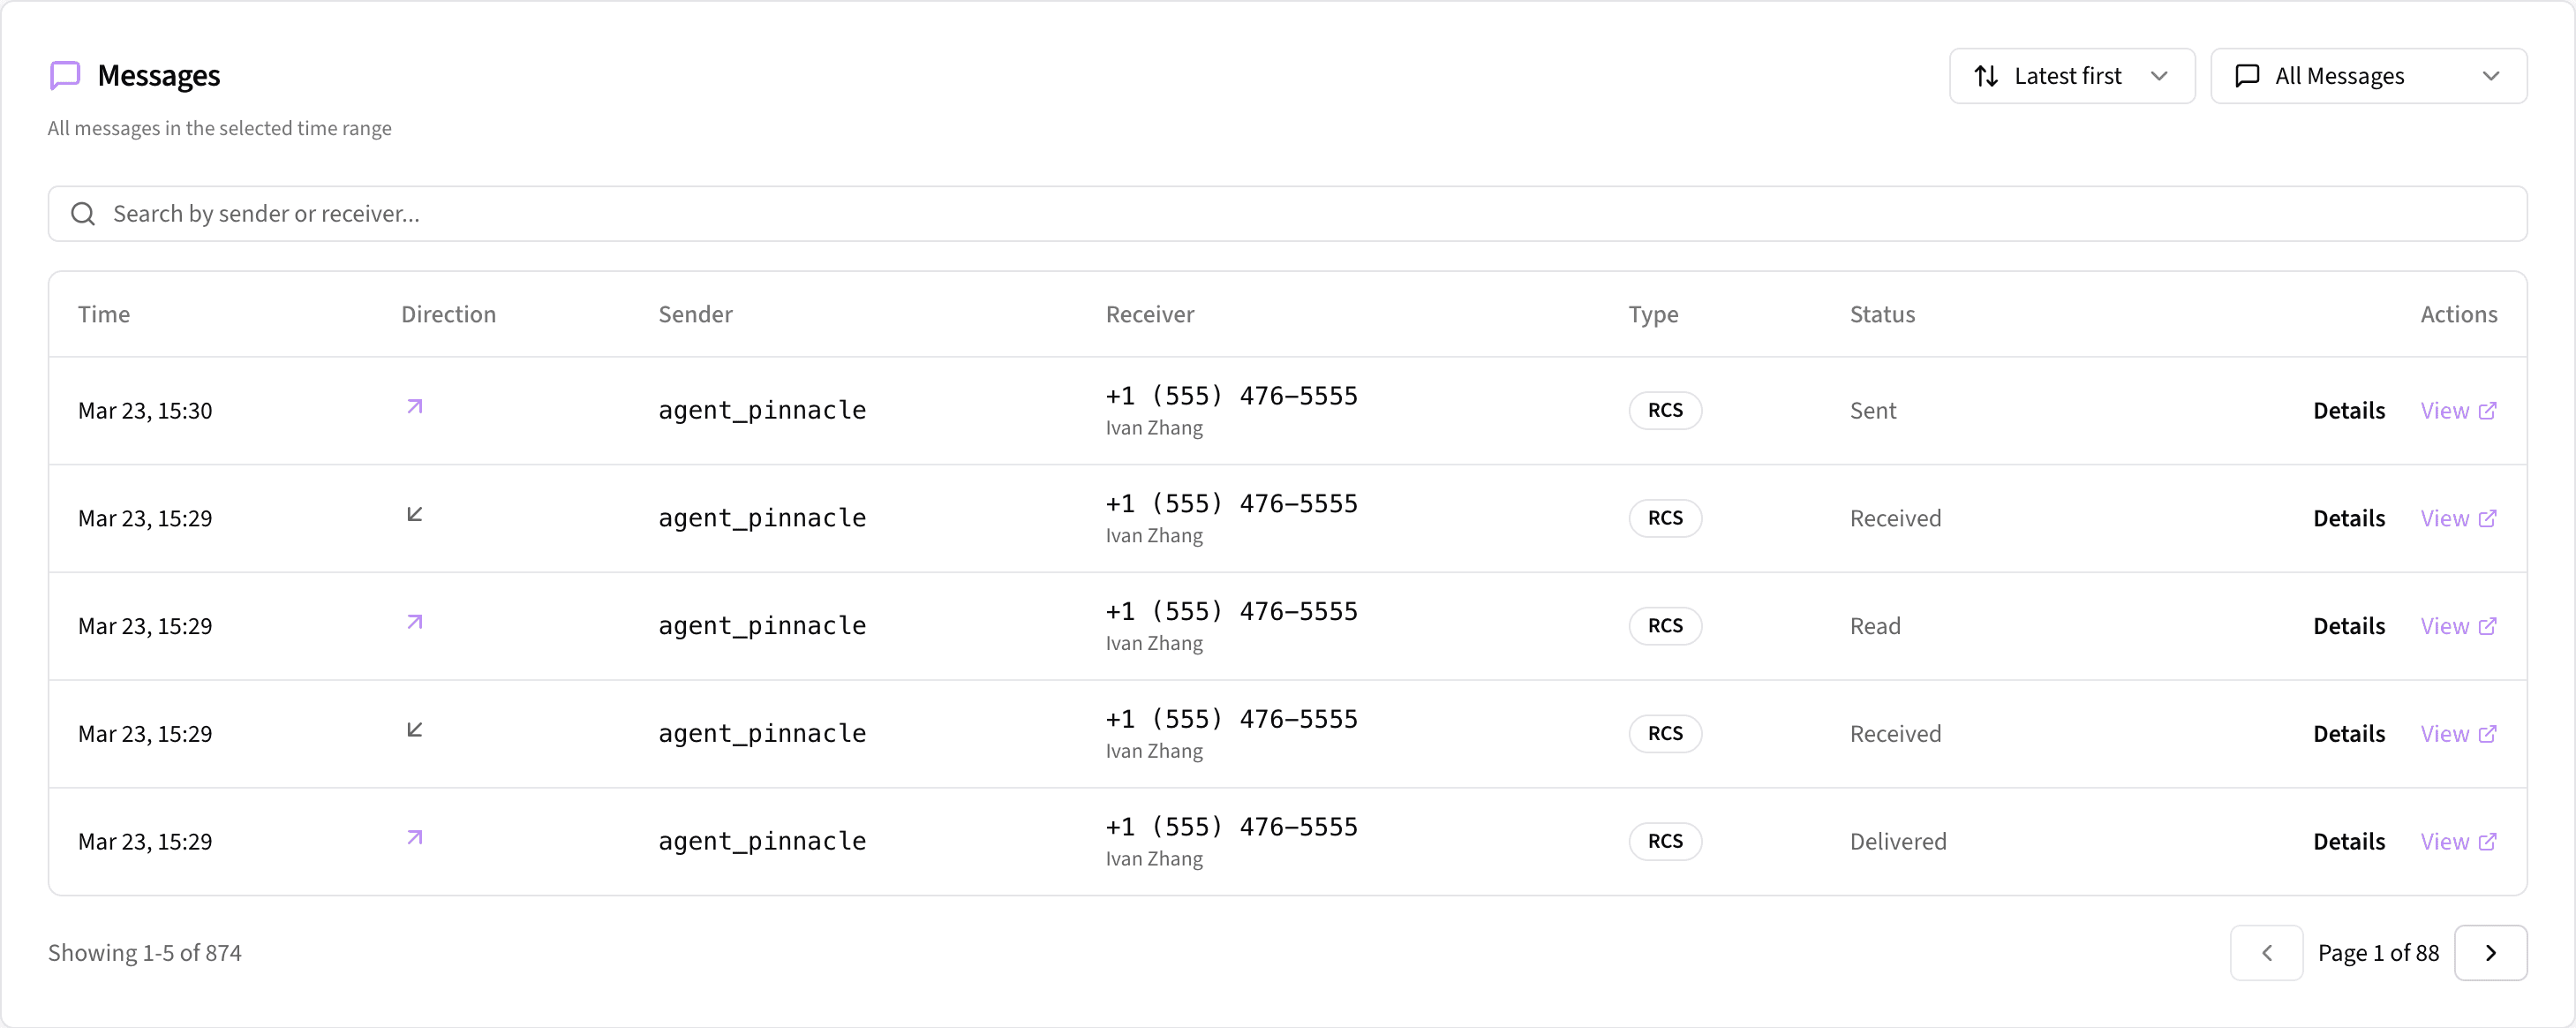2576x1028 pixels.
Task: Click the outbound arrow icon on the Read message row
Action: coord(415,621)
